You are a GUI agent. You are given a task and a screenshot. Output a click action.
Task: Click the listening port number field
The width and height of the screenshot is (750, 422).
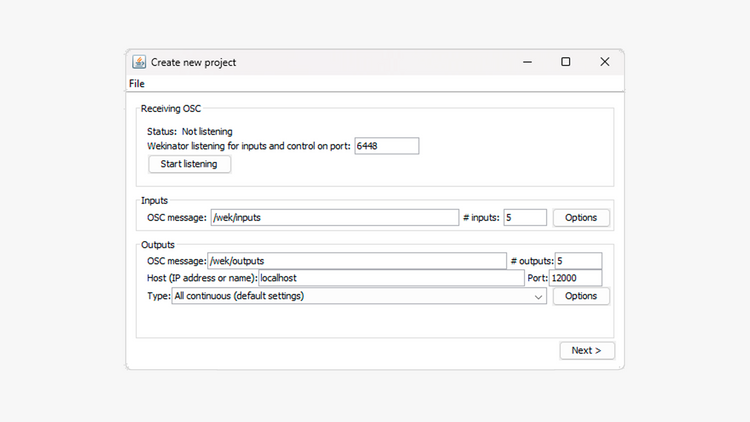click(386, 146)
